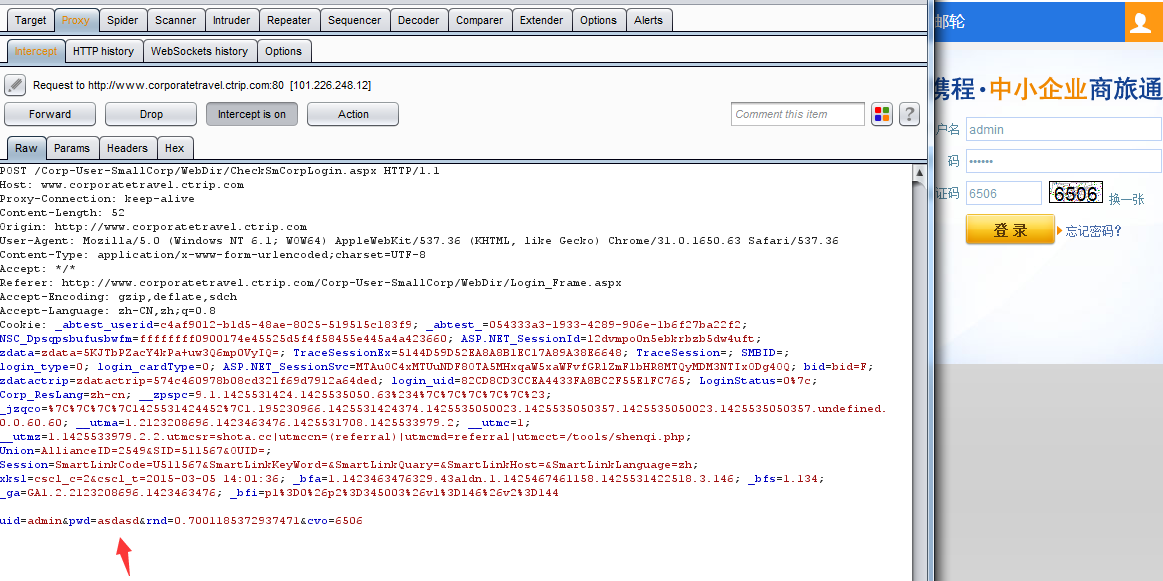Open the Proxy Options sub-tab
The image size is (1163, 581).
coord(283,51)
